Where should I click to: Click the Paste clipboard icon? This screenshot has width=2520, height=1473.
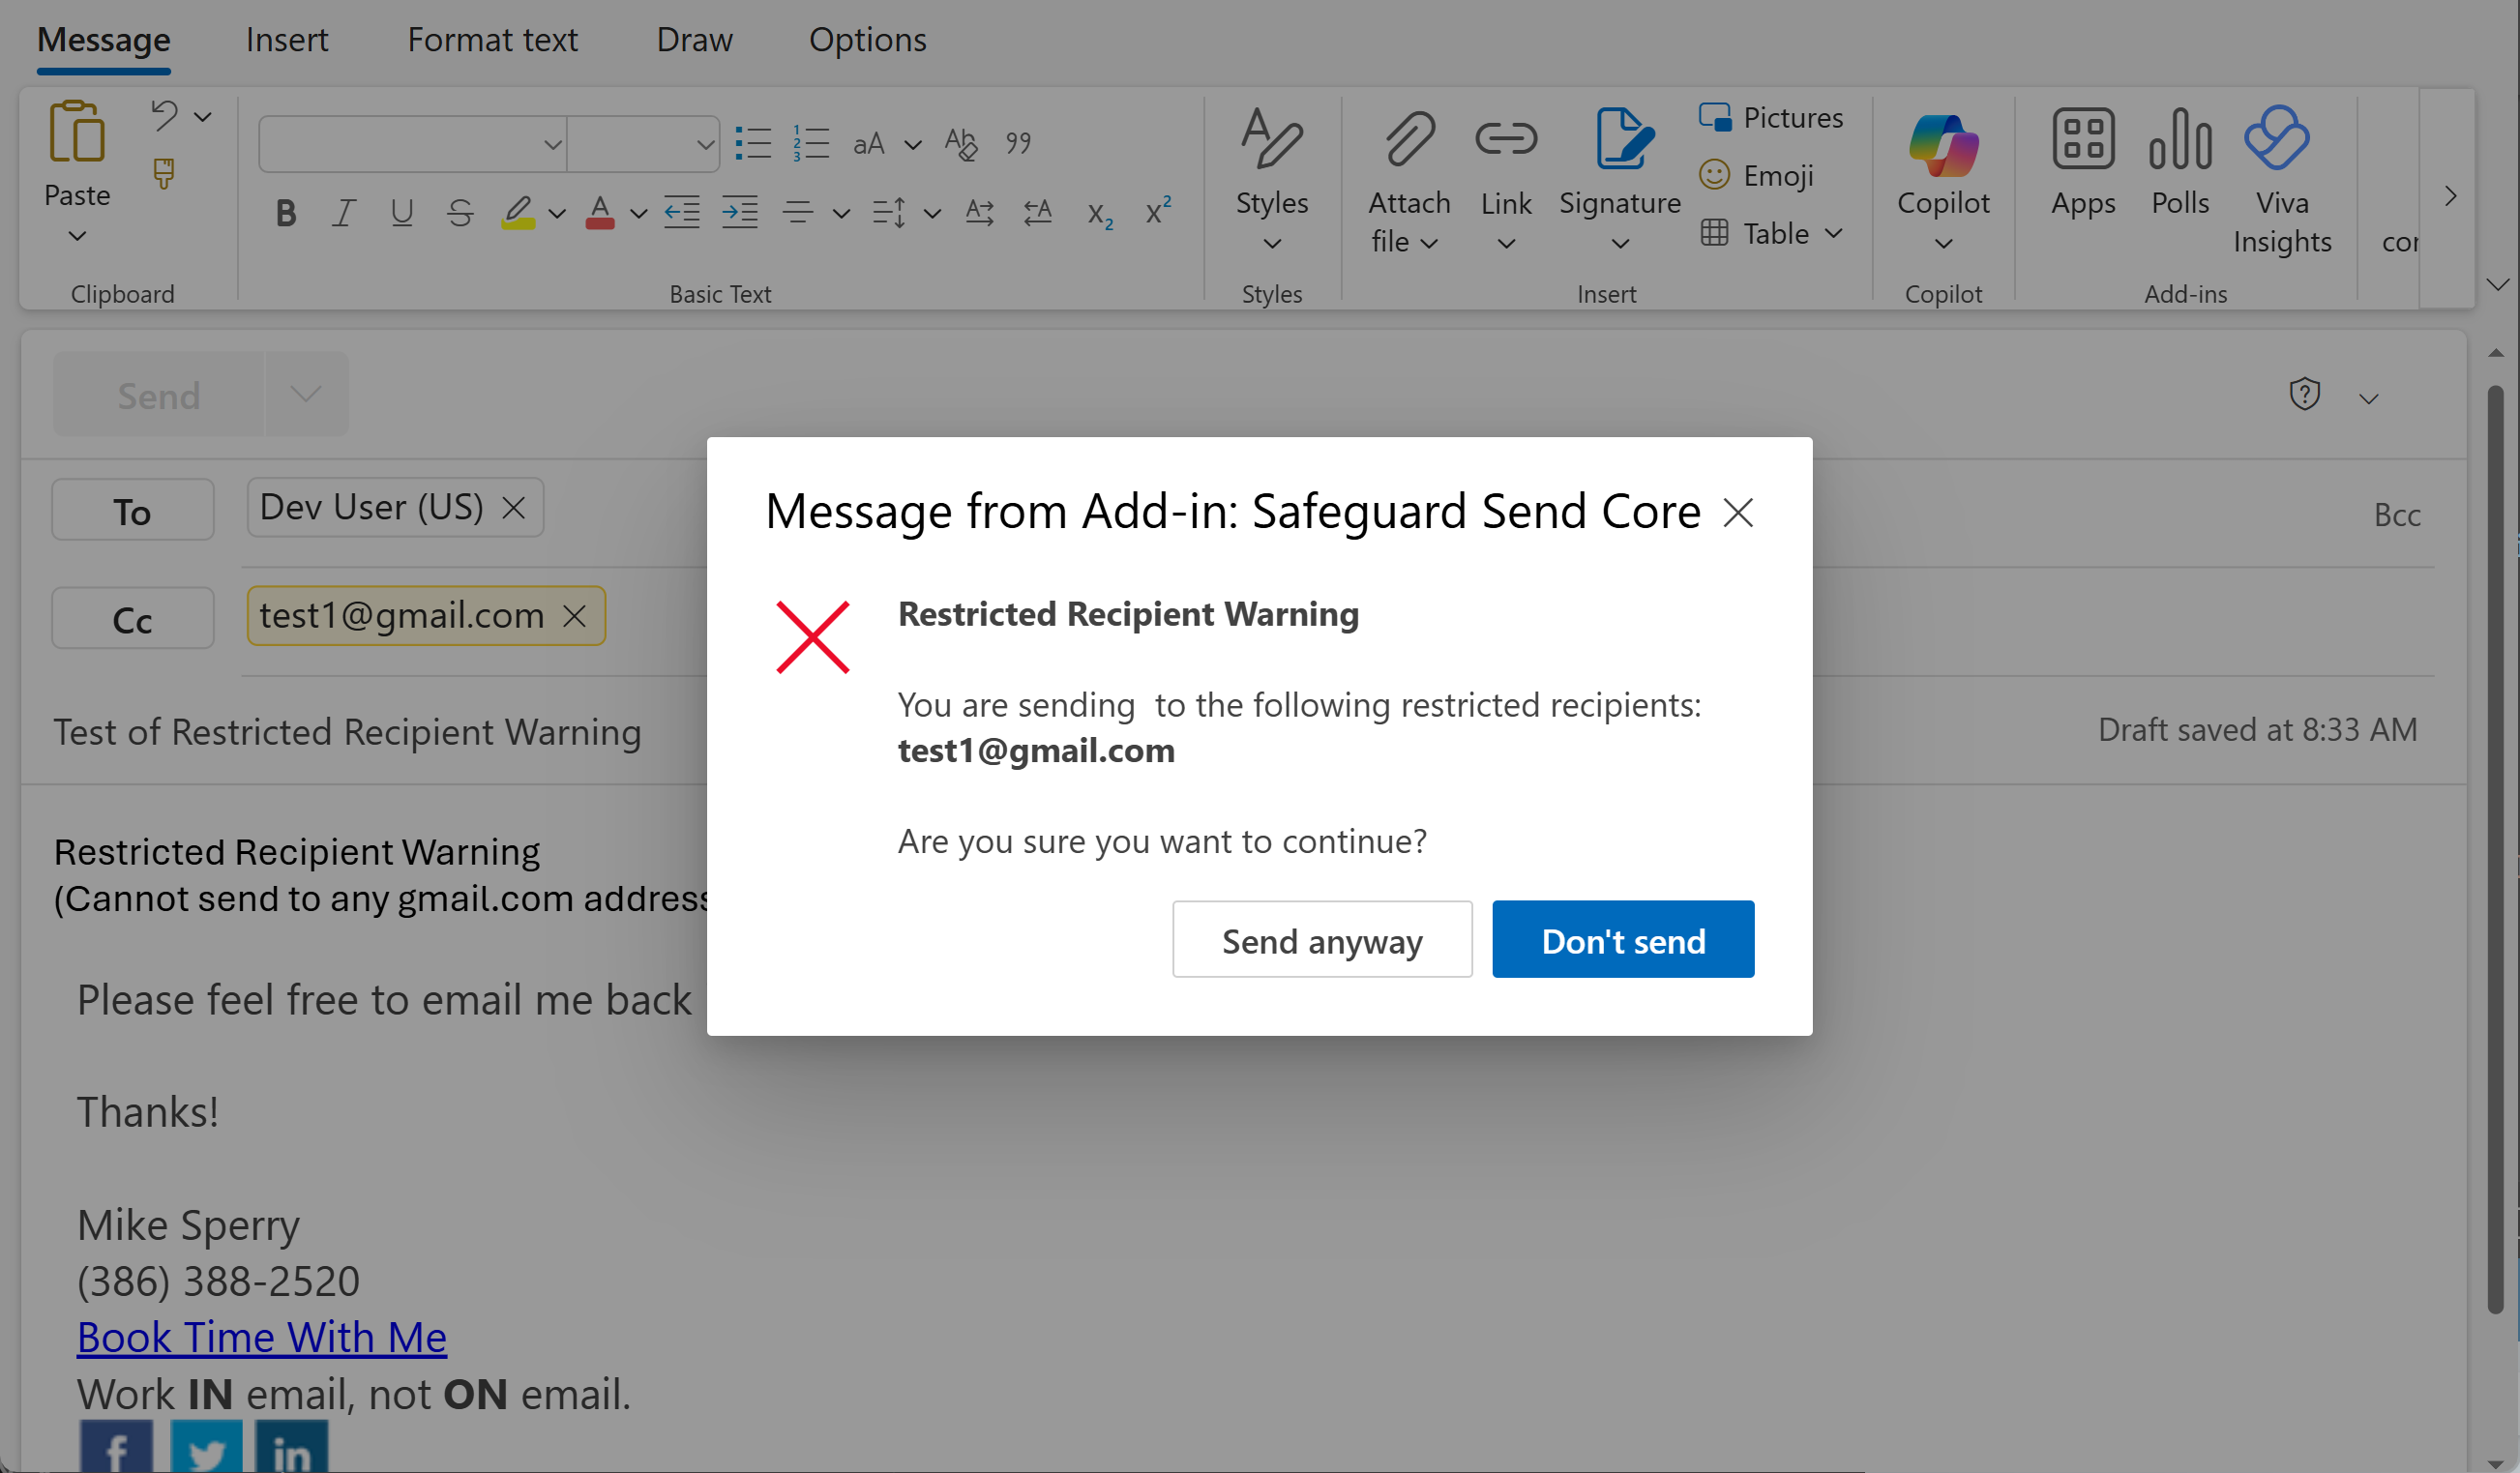tap(77, 132)
